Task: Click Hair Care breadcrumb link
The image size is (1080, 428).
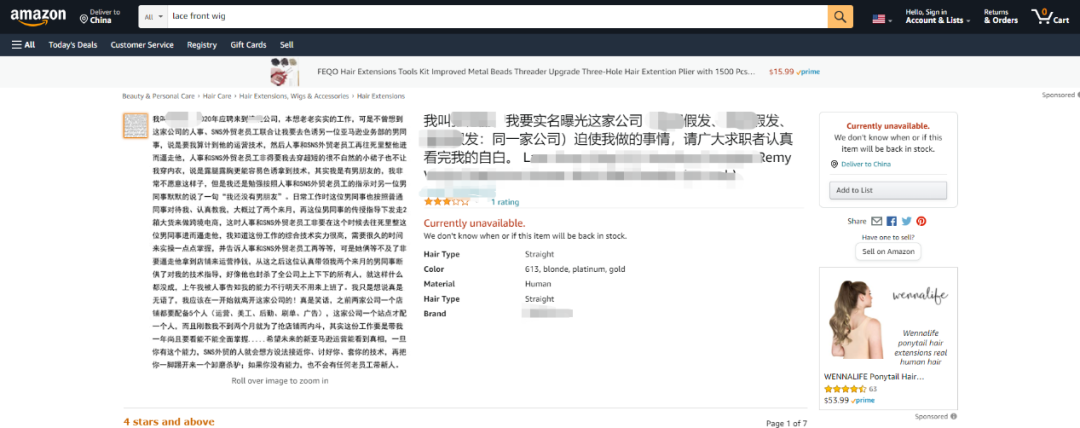Action: tap(217, 96)
